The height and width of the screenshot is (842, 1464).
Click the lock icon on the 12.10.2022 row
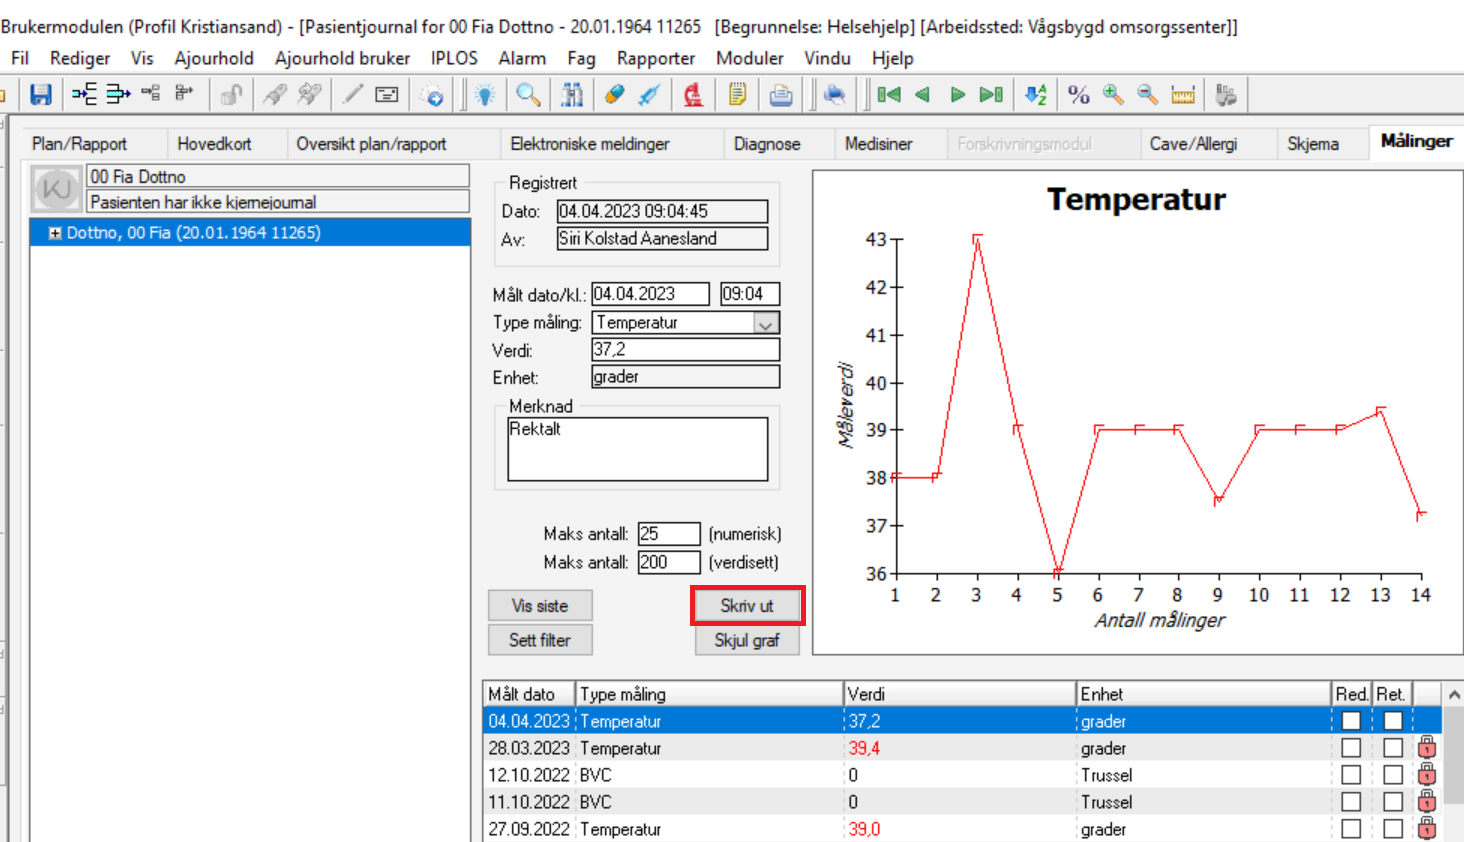[1427, 774]
